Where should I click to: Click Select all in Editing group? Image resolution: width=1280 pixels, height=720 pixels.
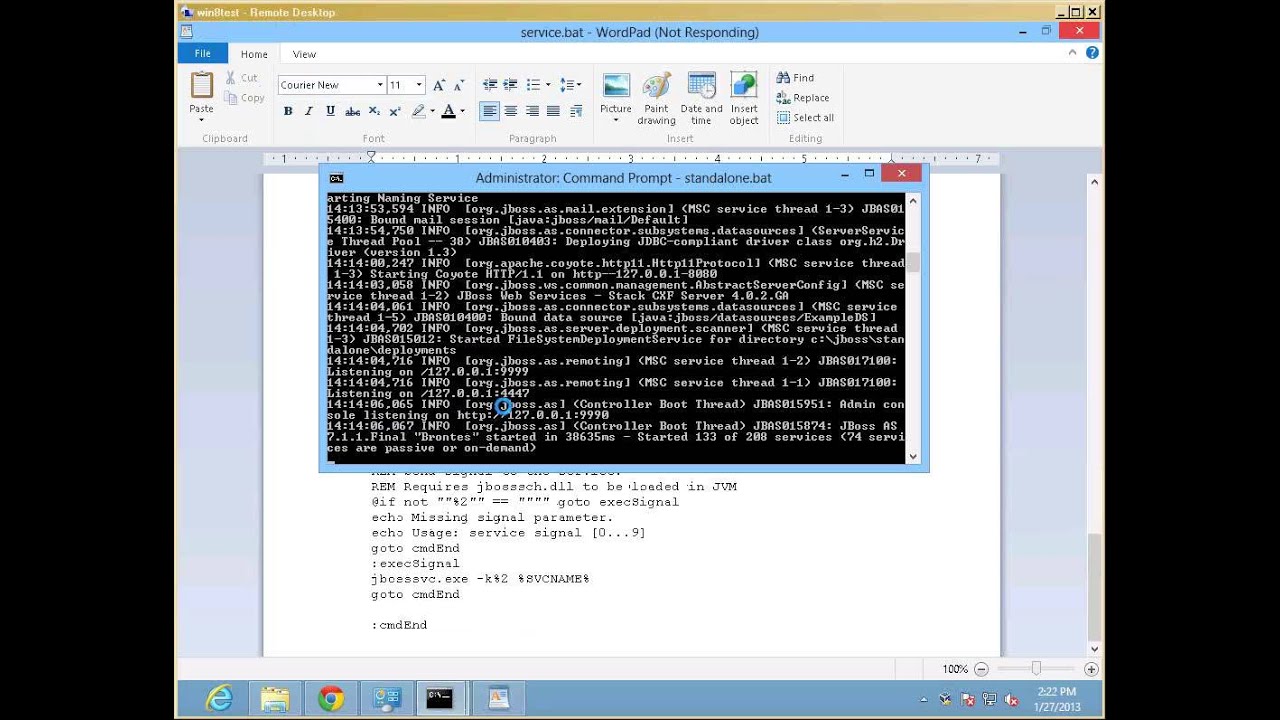(x=805, y=117)
